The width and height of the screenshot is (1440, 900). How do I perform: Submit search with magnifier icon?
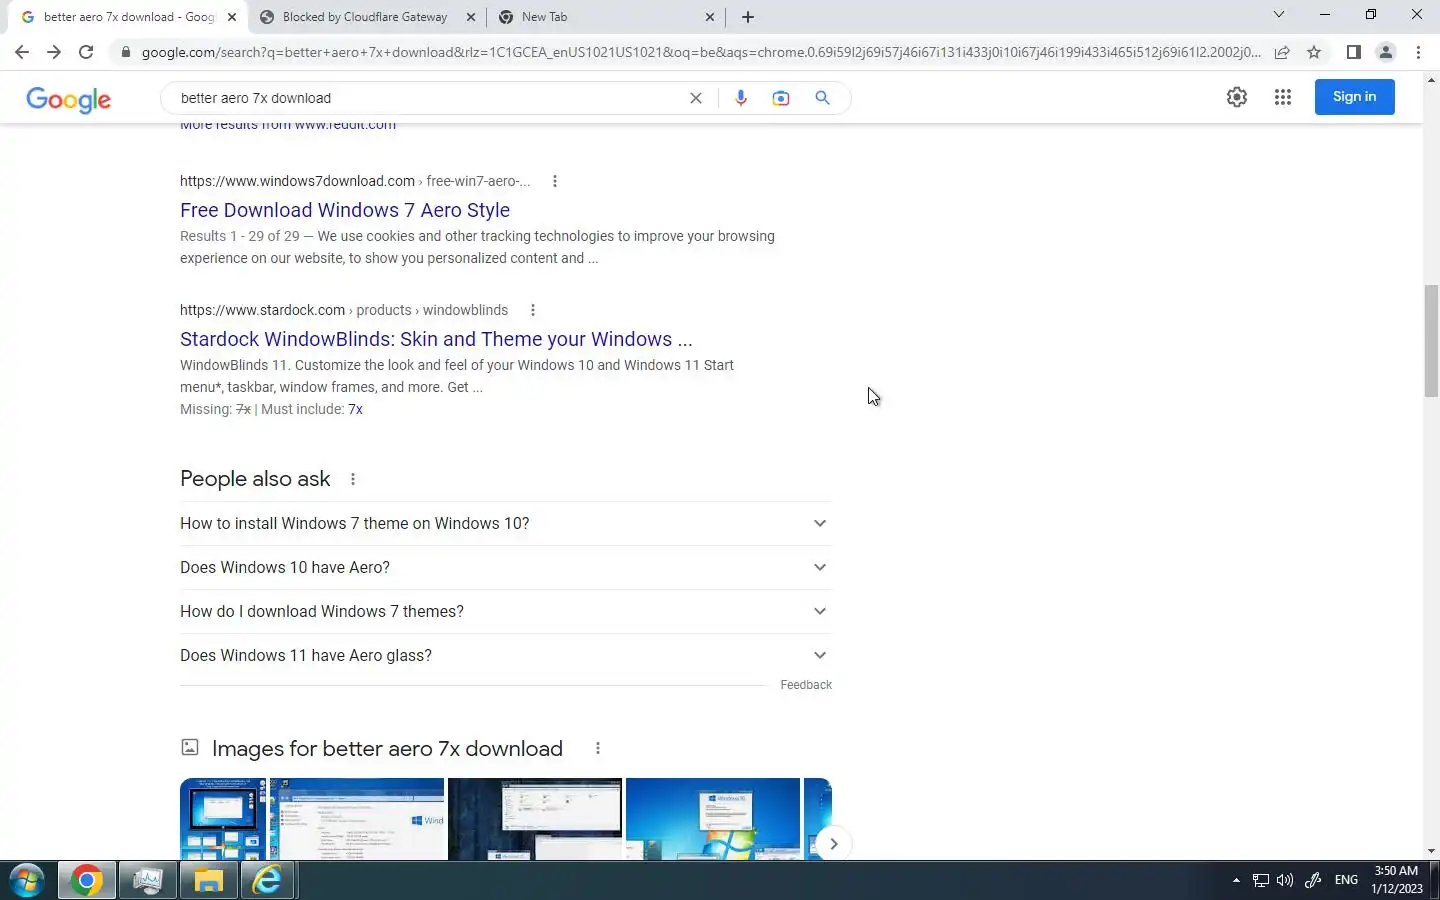coord(822,98)
